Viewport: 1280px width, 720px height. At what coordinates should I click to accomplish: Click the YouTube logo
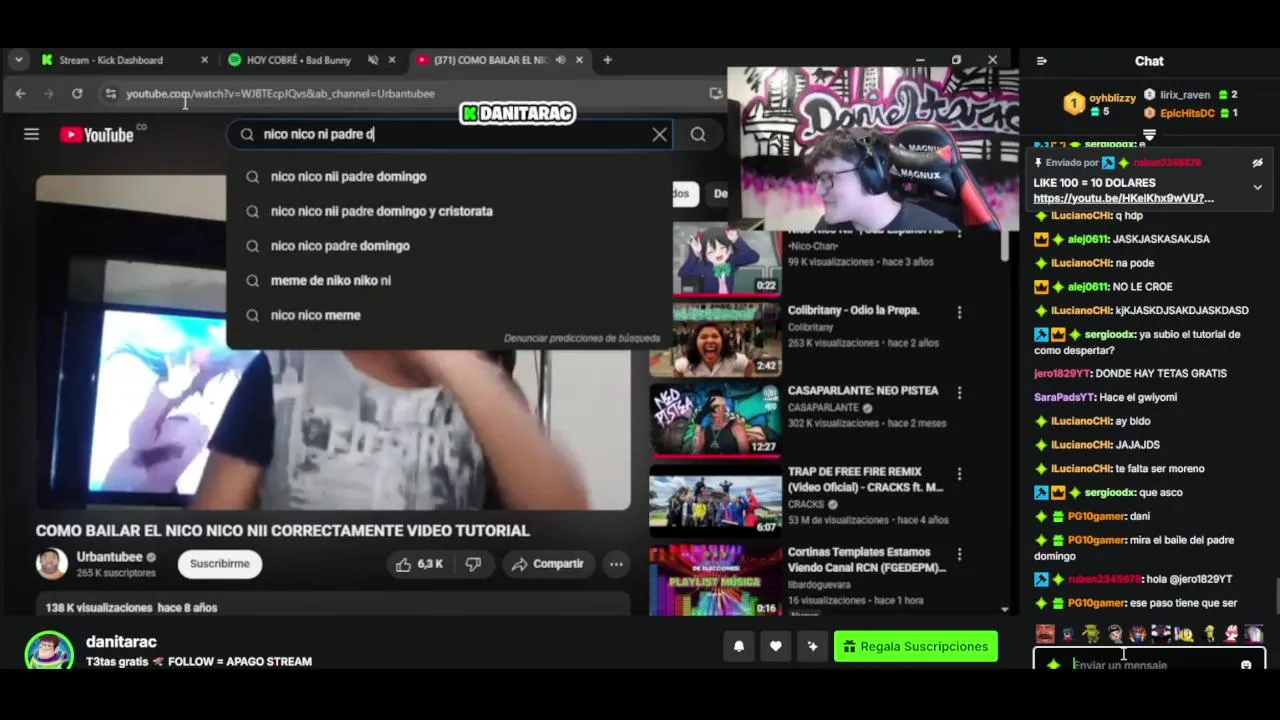click(98, 134)
